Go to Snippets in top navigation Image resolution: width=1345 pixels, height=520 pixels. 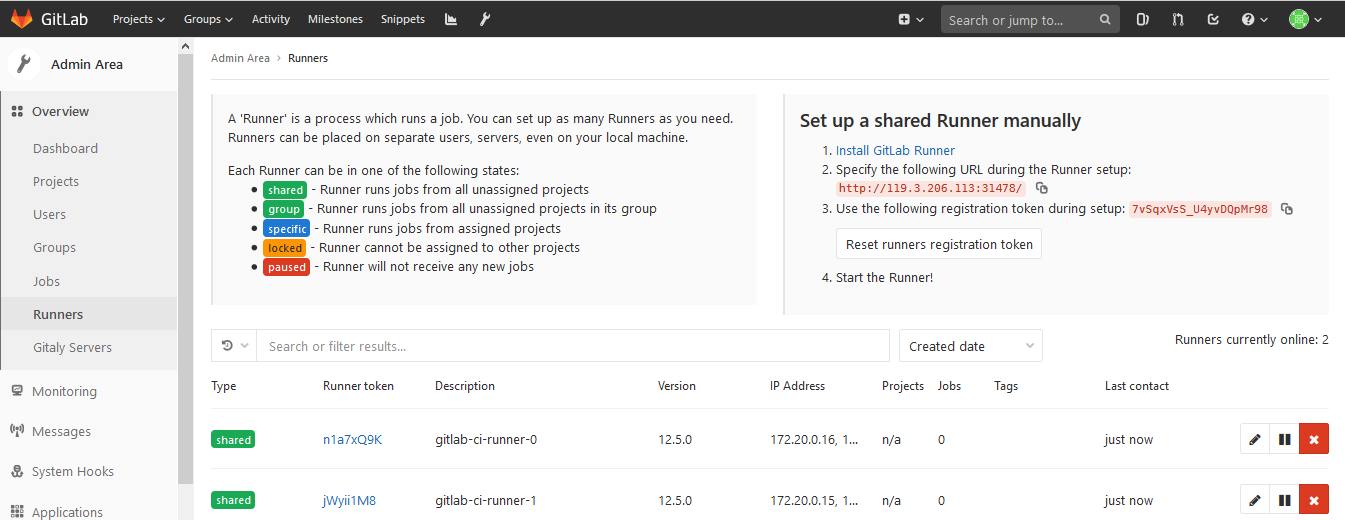tap(403, 19)
